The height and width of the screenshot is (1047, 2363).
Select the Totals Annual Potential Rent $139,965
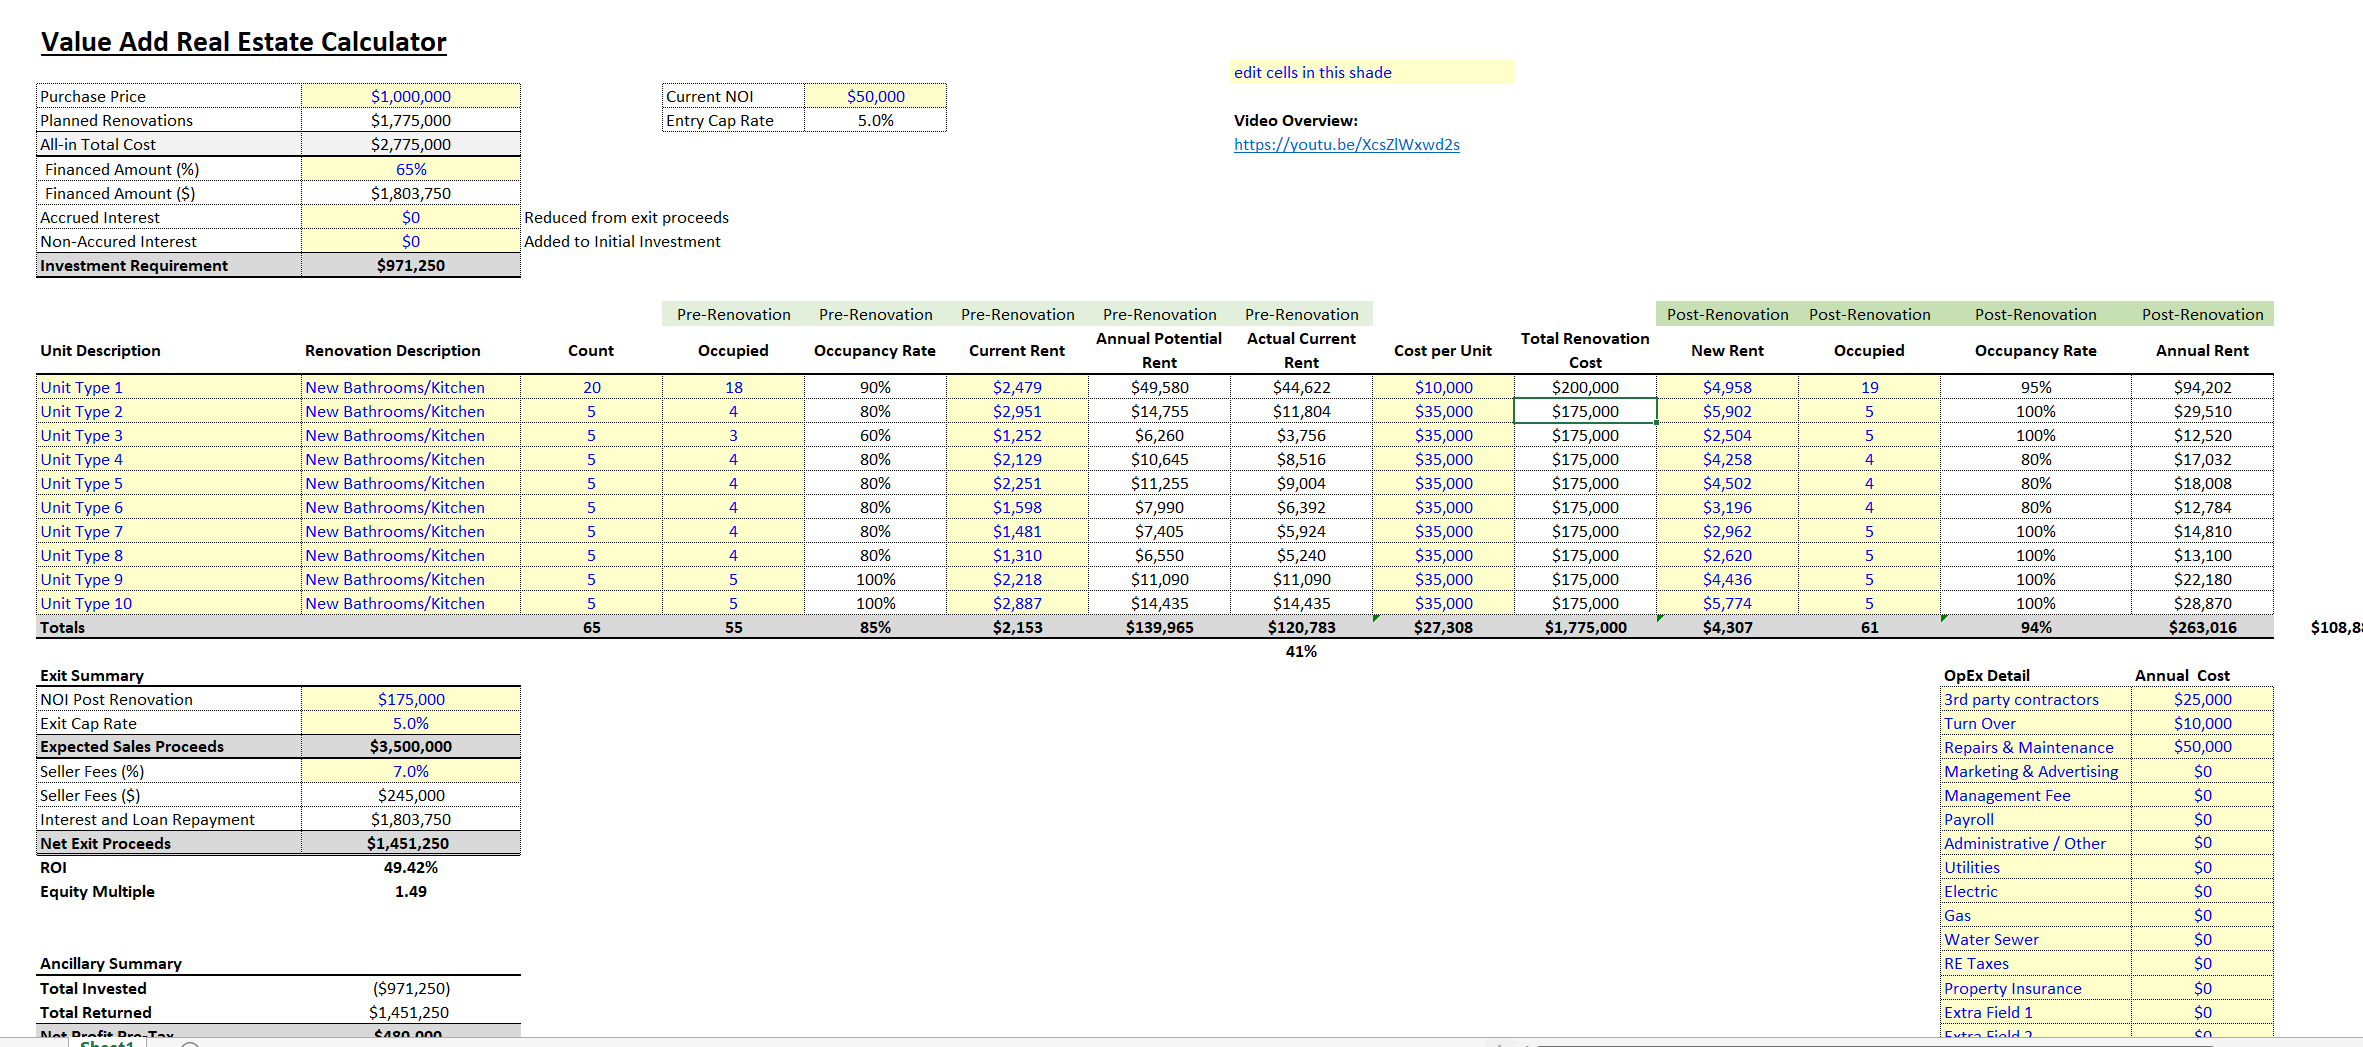pos(1159,627)
